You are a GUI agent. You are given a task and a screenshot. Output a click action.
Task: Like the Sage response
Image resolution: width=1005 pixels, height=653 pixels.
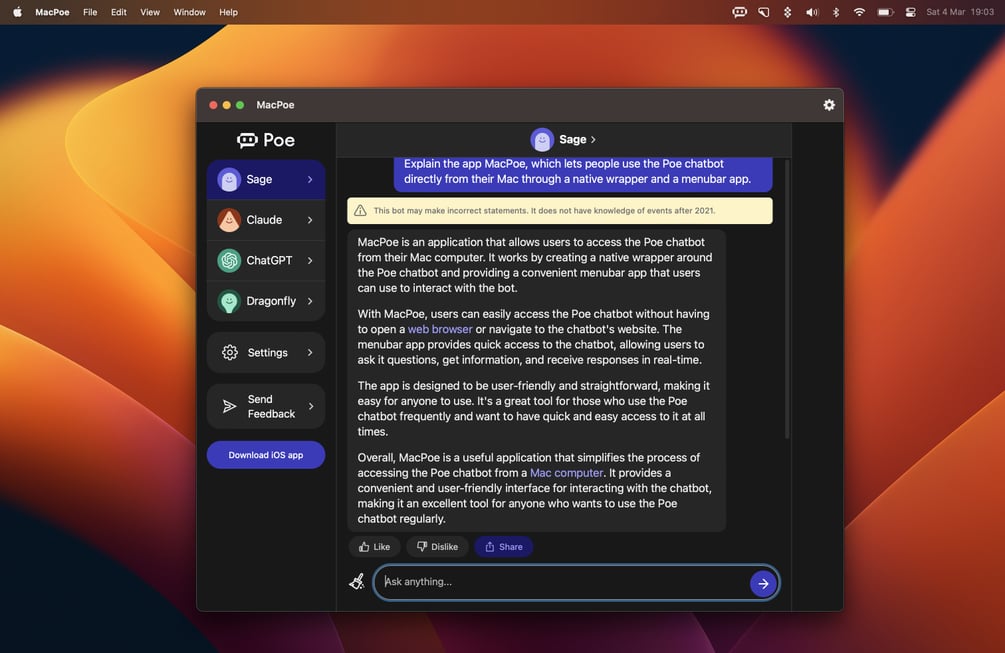(x=374, y=547)
